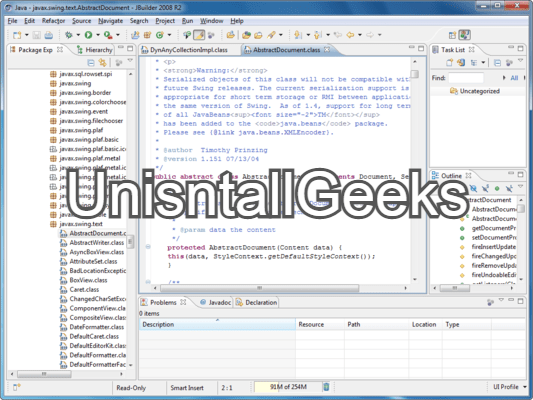Select the javax.swing.text package
The width and height of the screenshot is (533, 400).
76,224
